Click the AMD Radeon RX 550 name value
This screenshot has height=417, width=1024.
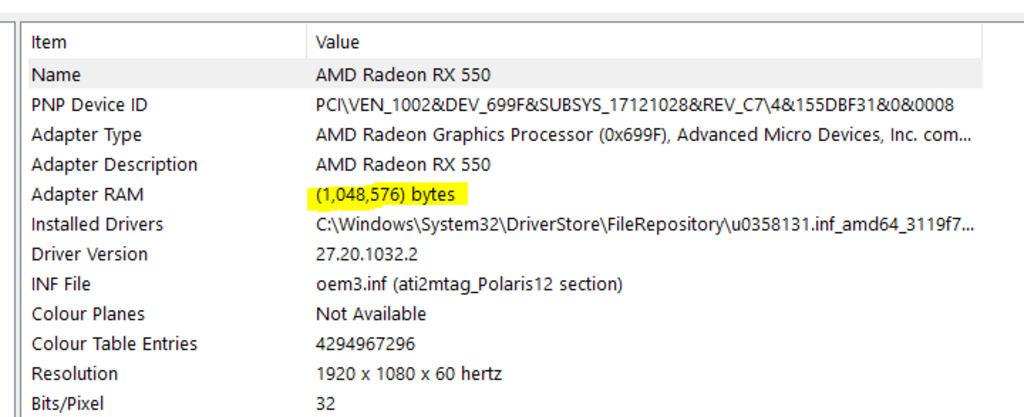click(x=403, y=75)
